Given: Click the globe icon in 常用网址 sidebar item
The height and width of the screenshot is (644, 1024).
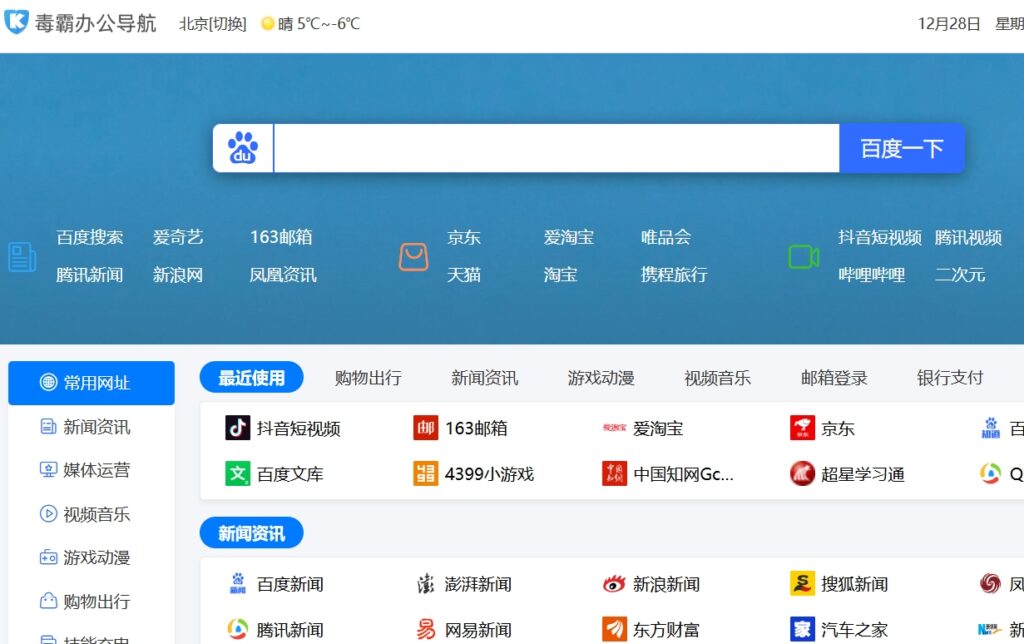Looking at the screenshot, I should click(x=48, y=382).
